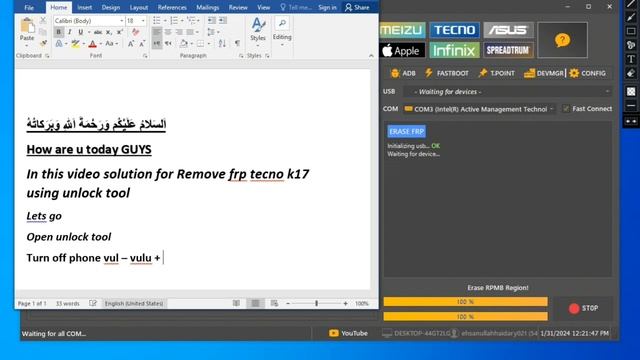Click the Increase Indent icon
The width and height of the screenshot is (640, 360).
222,20
